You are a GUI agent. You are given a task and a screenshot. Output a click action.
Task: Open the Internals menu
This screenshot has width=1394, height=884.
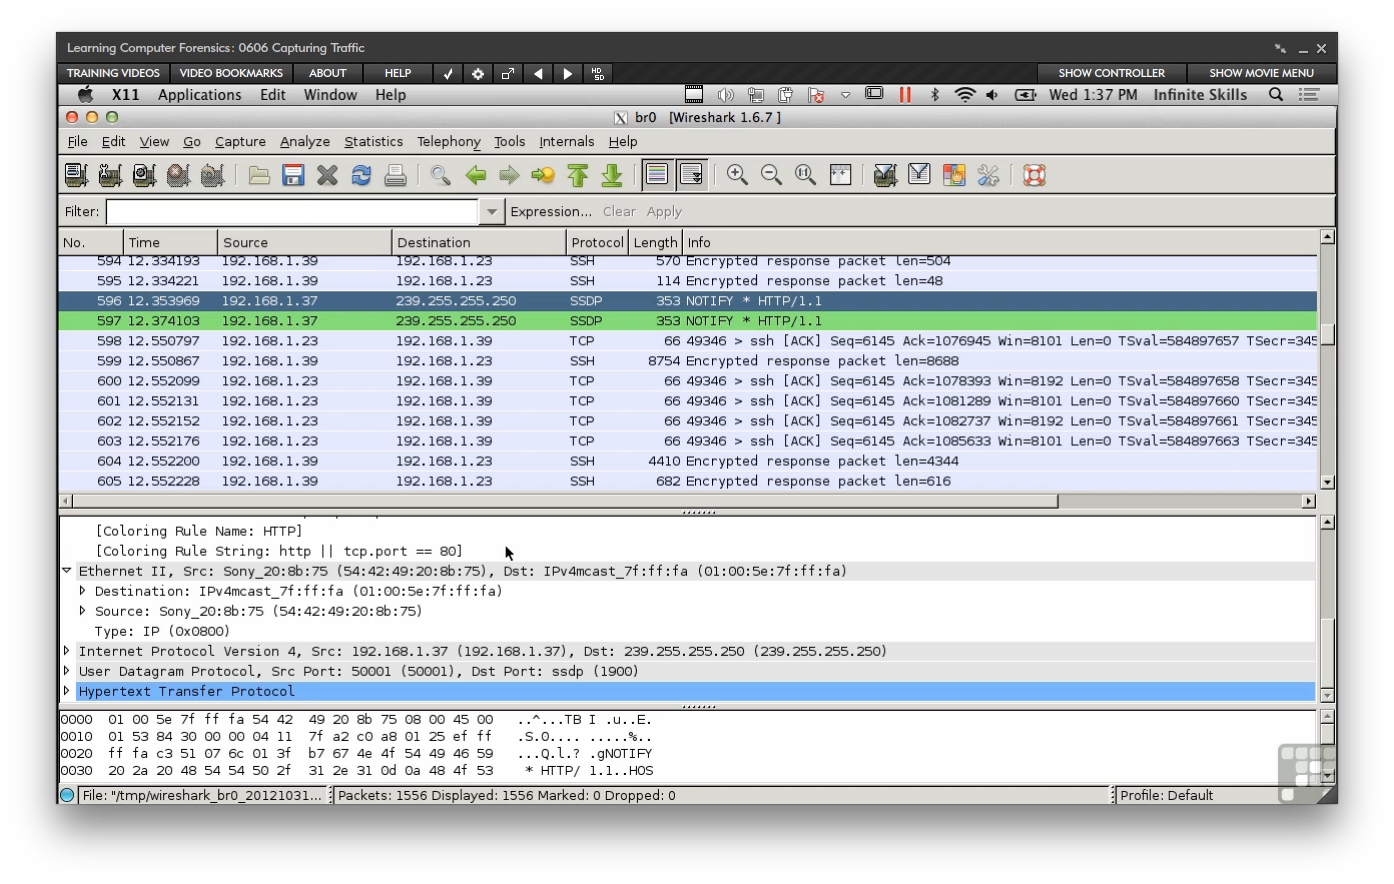(567, 142)
